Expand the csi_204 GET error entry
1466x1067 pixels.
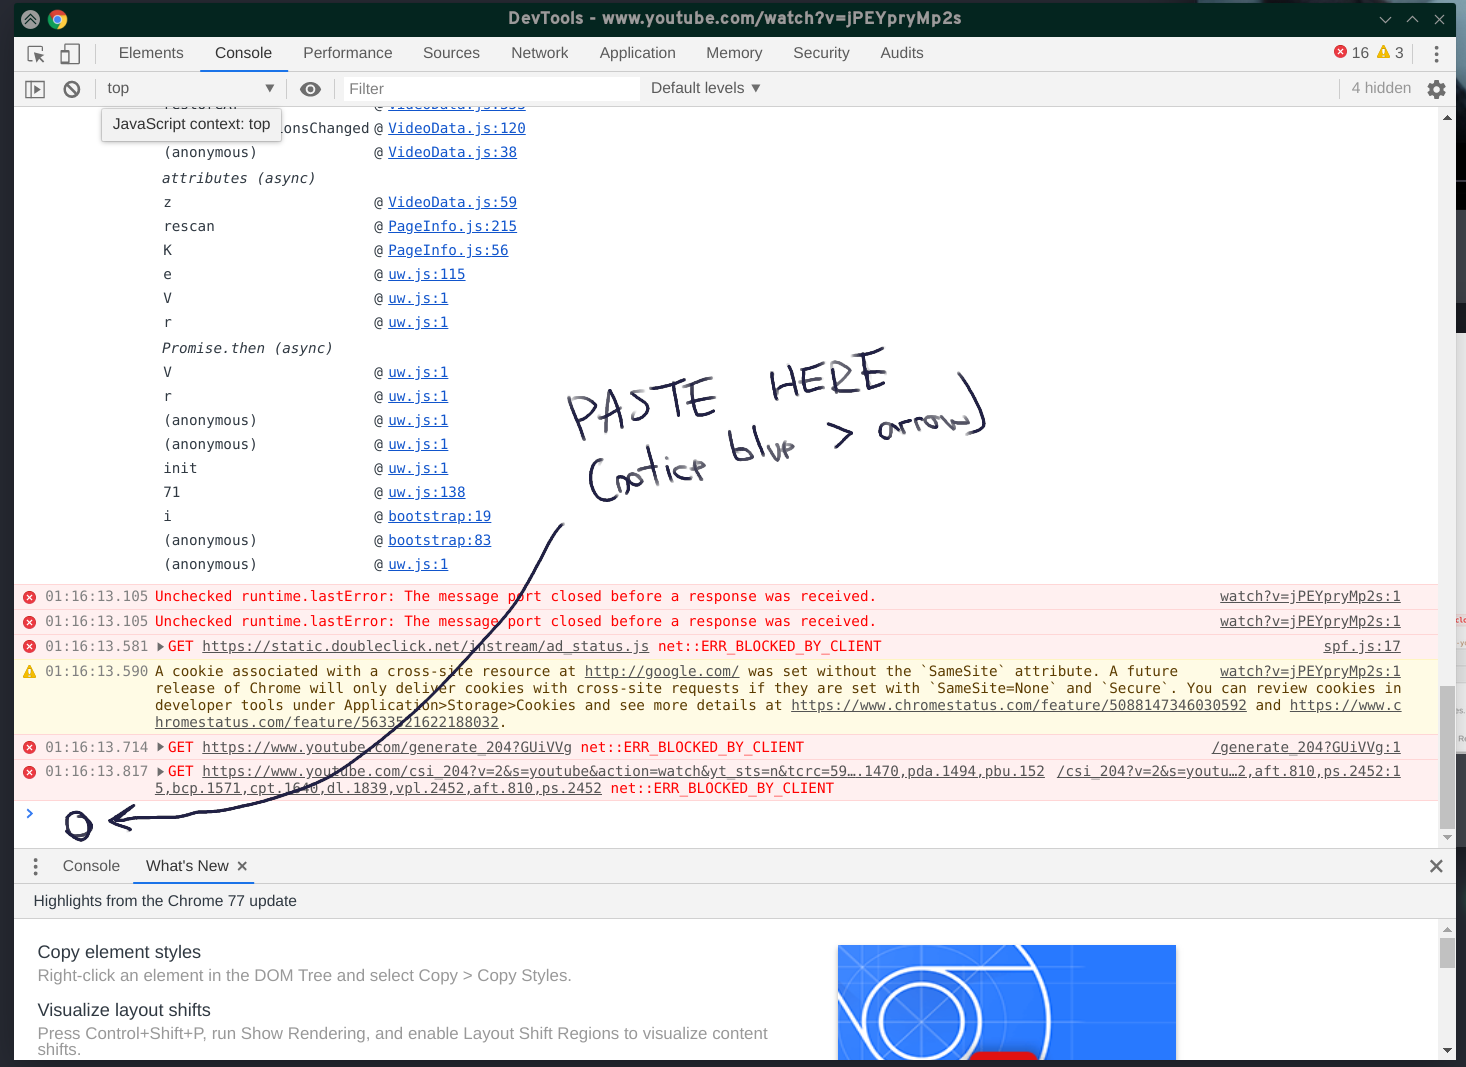[x=161, y=772]
